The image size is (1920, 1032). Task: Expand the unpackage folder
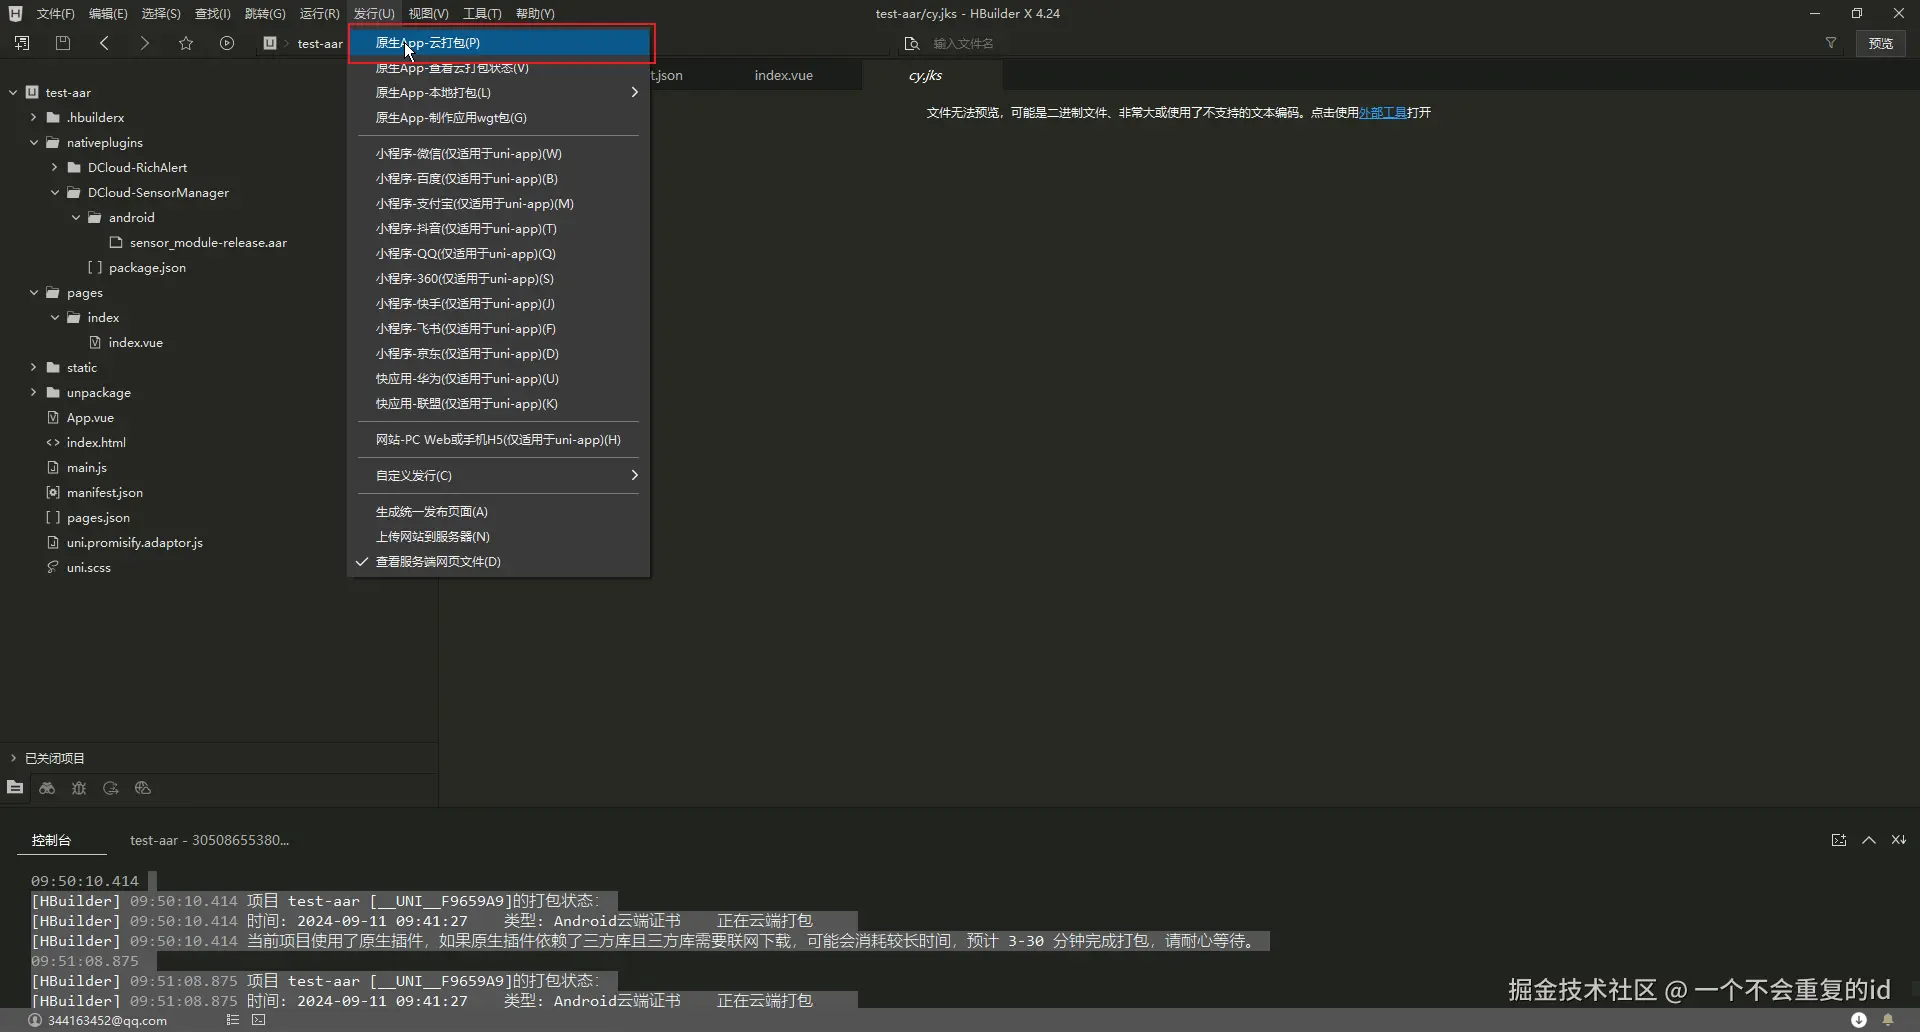tap(34, 392)
